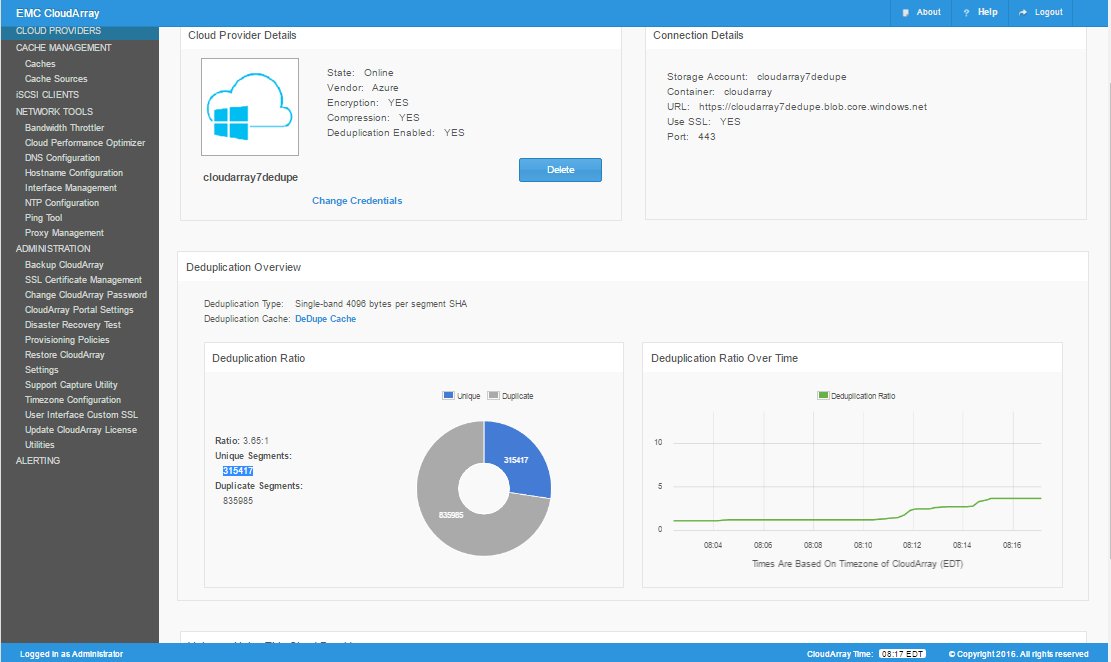Open the Change Credentials link
Viewport: 1111px width, 662px height.
pyautogui.click(x=357, y=201)
